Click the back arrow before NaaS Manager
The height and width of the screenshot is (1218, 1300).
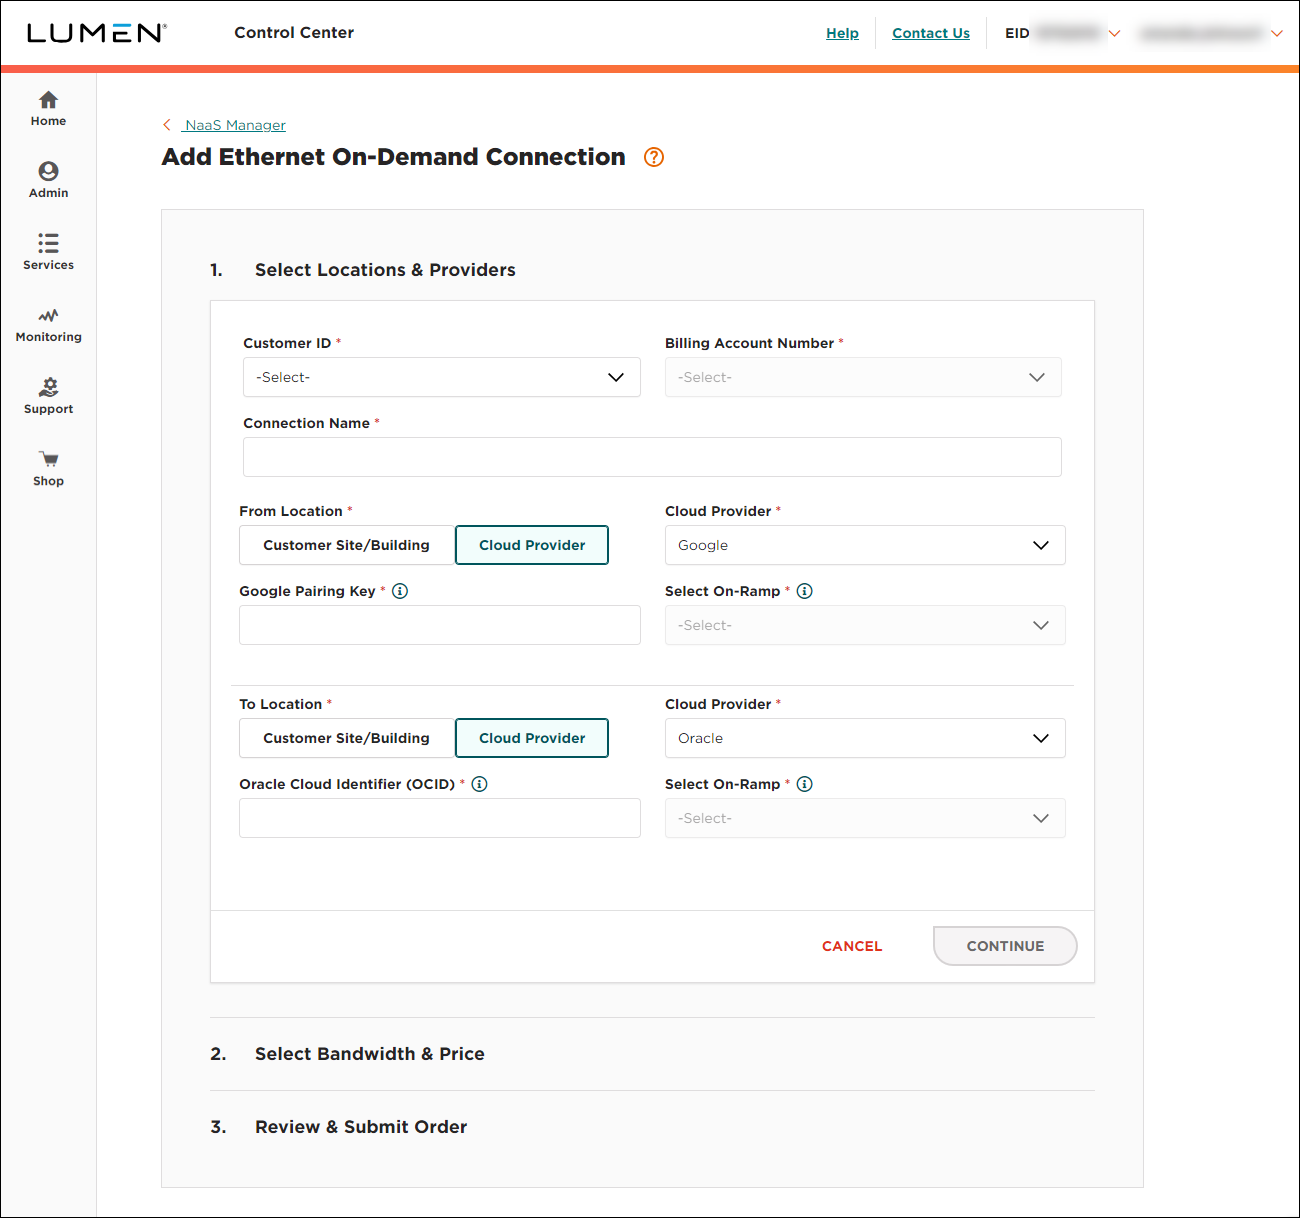(x=167, y=125)
